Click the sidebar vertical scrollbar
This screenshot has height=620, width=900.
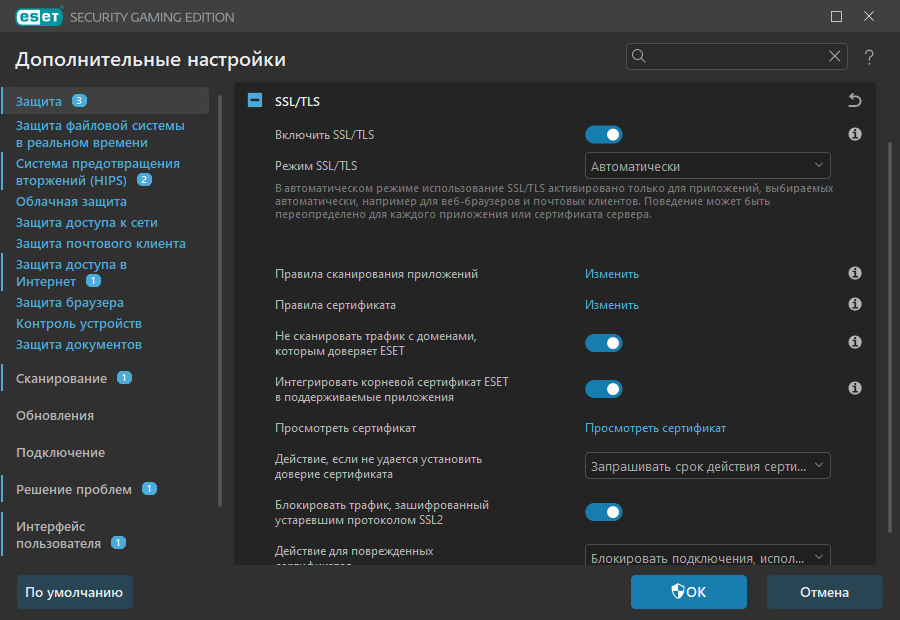220,301
